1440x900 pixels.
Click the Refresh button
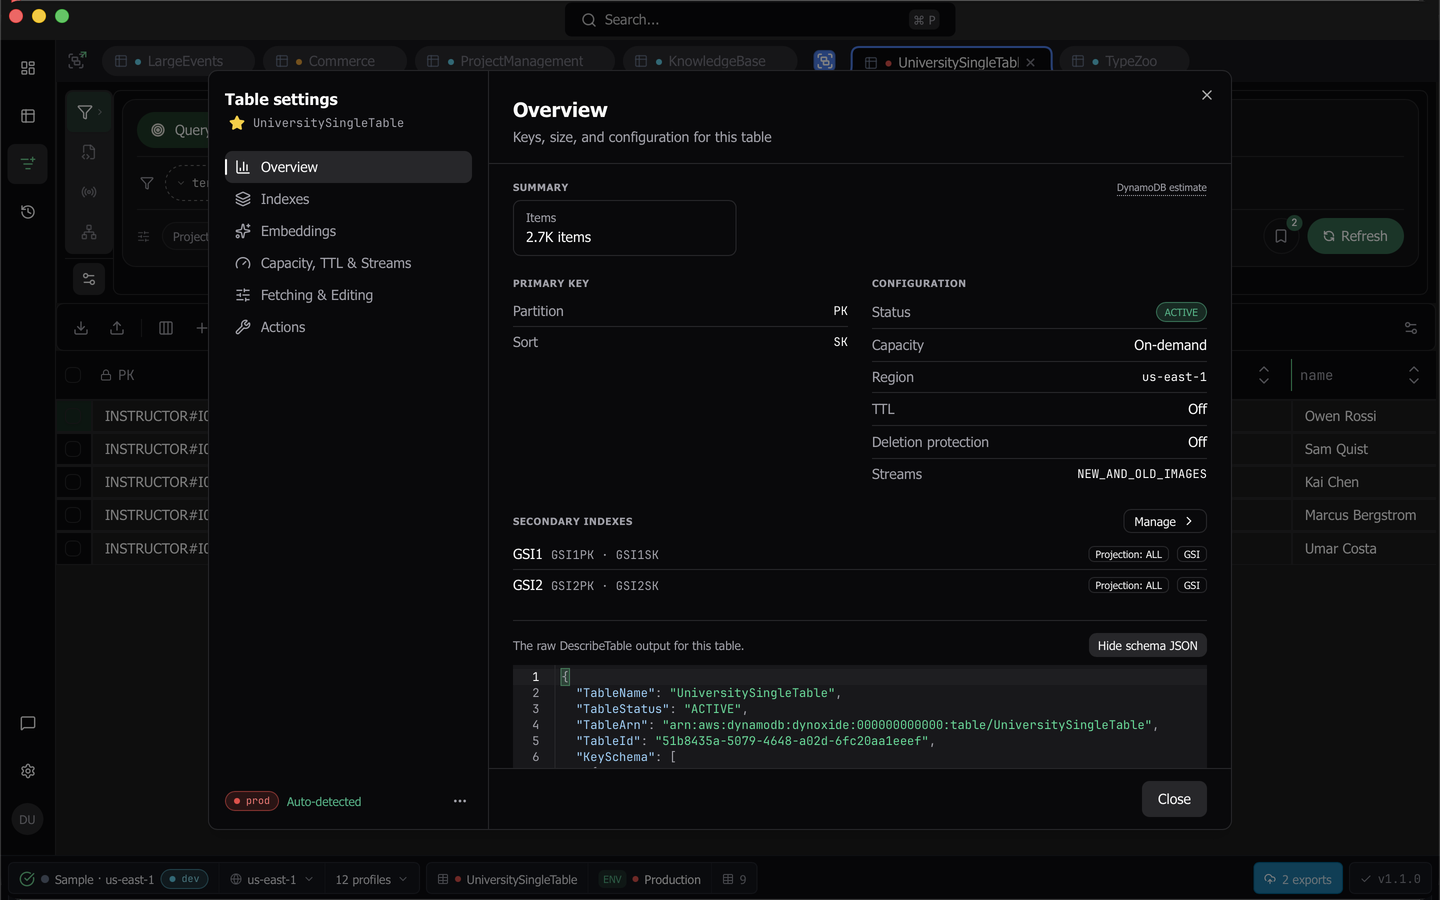pos(1355,236)
